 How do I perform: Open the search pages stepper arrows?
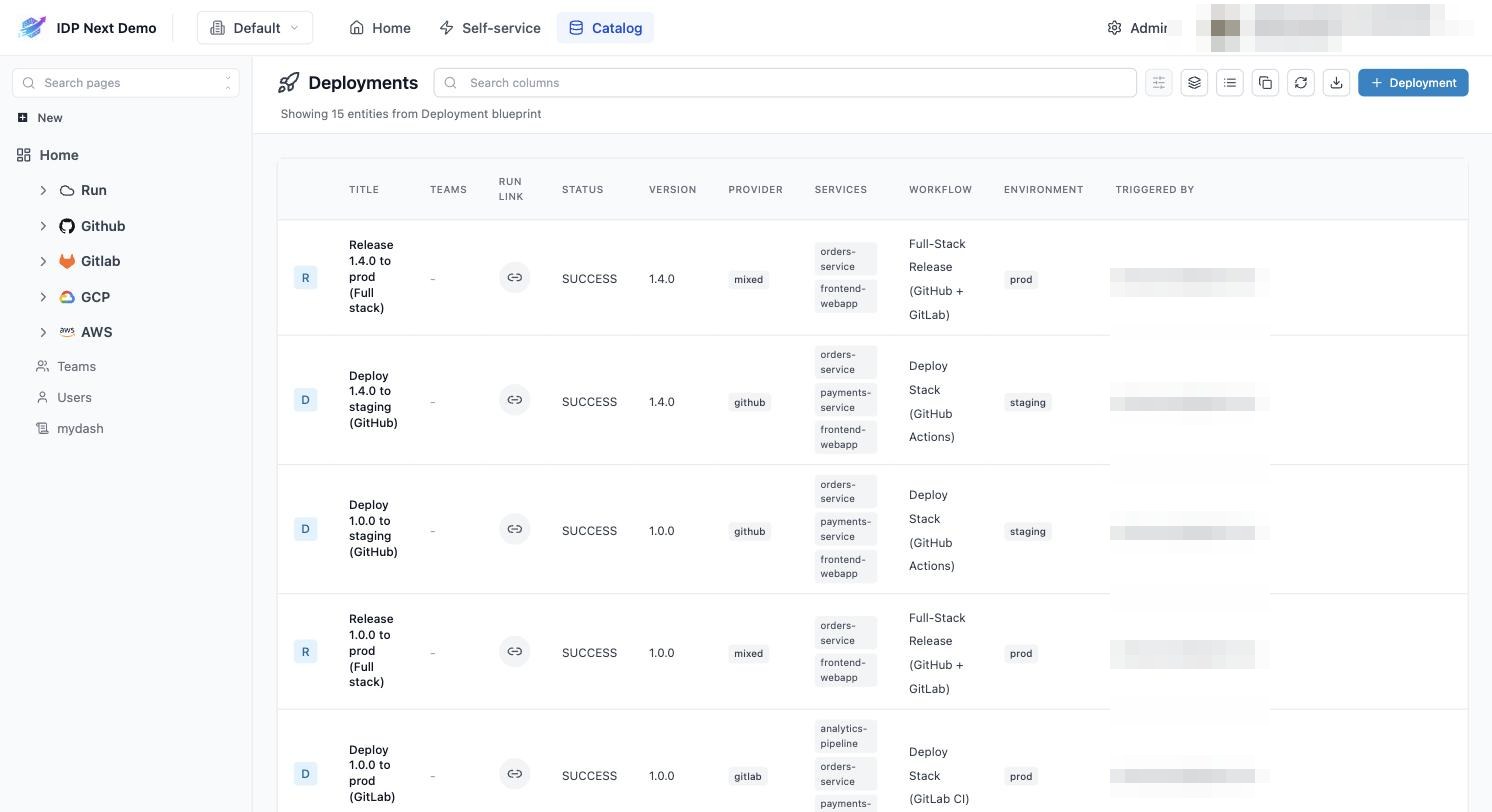coord(228,83)
